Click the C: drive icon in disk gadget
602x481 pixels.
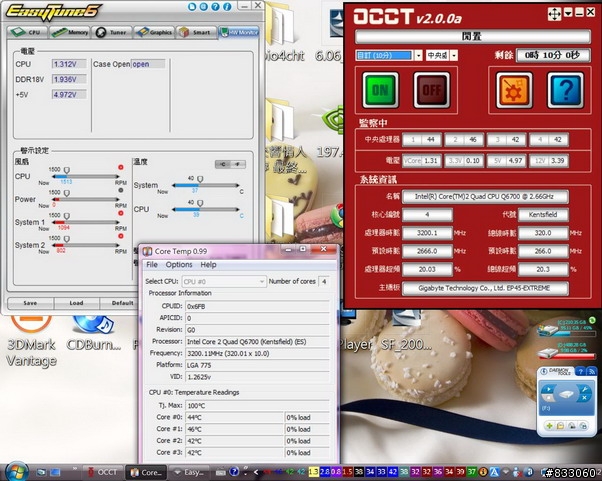coord(547,329)
